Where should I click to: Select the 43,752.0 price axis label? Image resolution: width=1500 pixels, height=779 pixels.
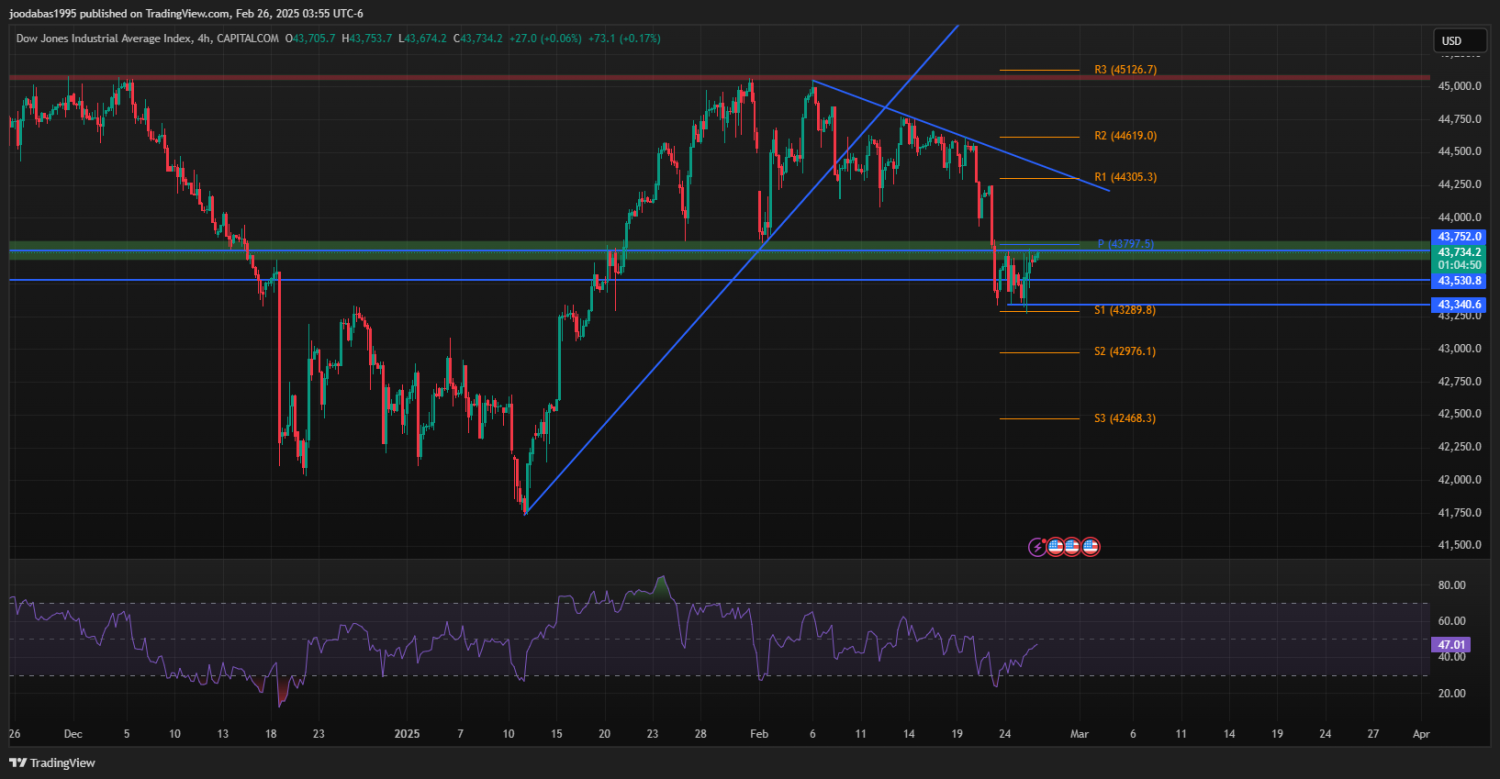point(1457,236)
